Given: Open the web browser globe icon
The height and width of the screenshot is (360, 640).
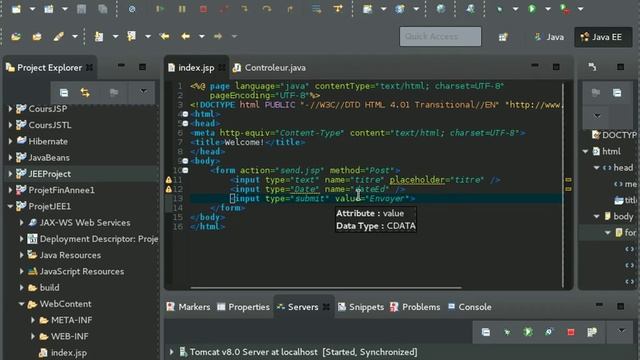Looking at the screenshot, I should (x=441, y=9).
